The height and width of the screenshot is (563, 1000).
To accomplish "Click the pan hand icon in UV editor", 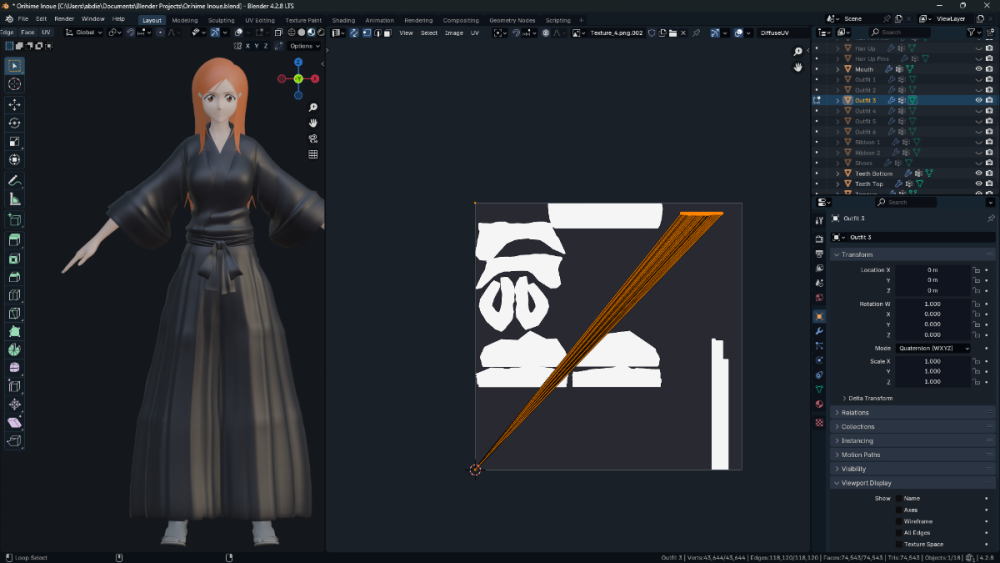I will point(798,67).
